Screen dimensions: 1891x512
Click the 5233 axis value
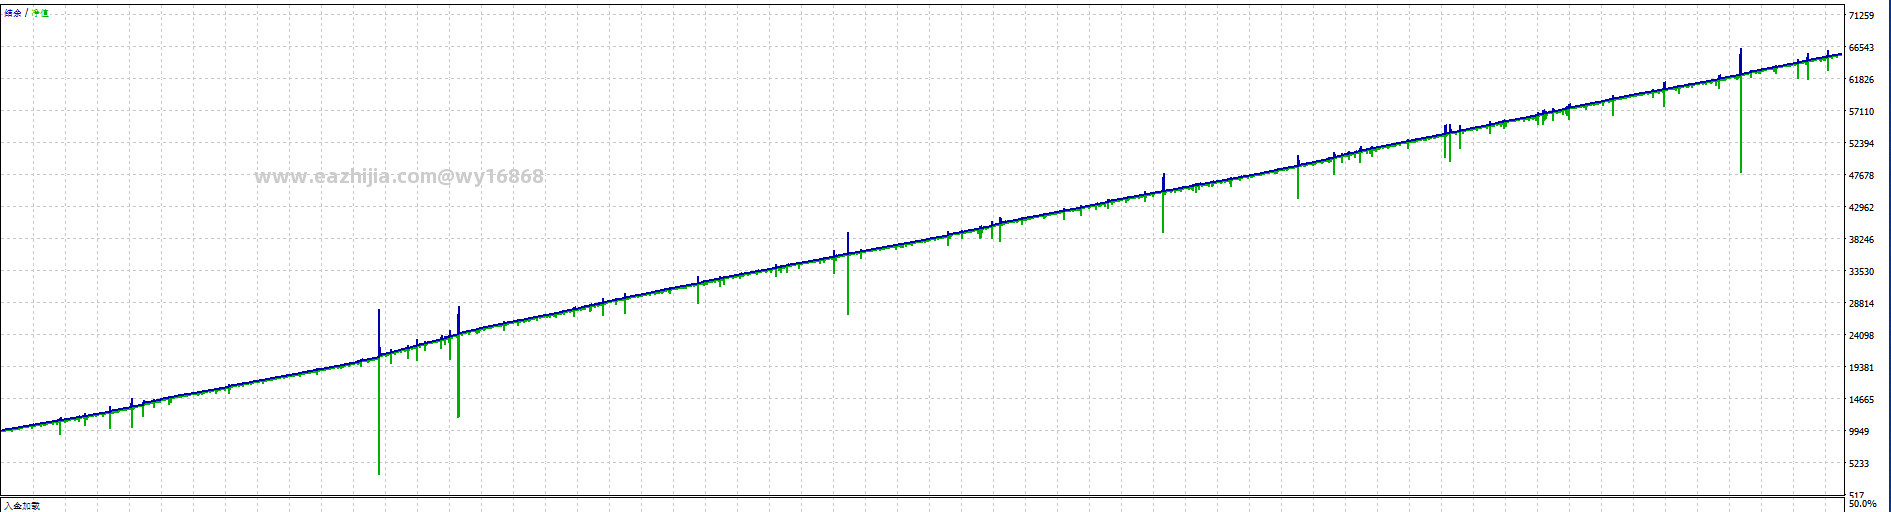pos(1859,464)
